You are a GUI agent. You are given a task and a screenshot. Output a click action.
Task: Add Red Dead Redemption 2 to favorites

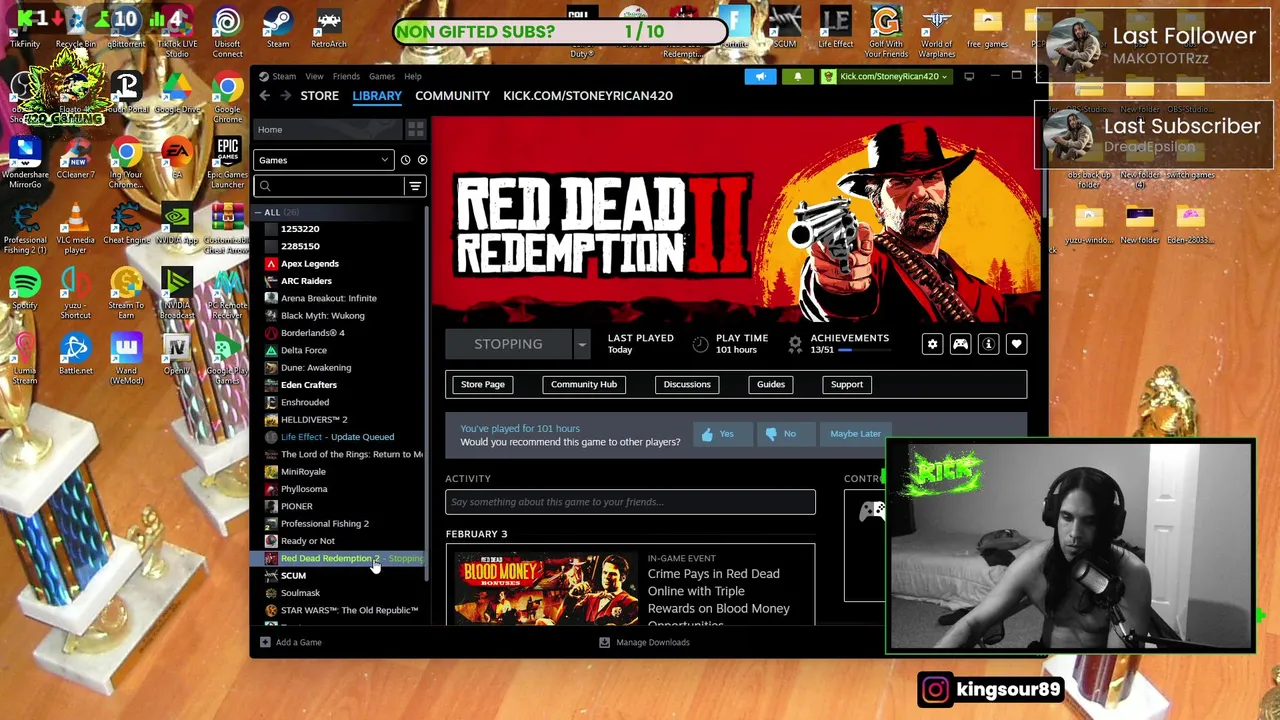[x=1016, y=345]
